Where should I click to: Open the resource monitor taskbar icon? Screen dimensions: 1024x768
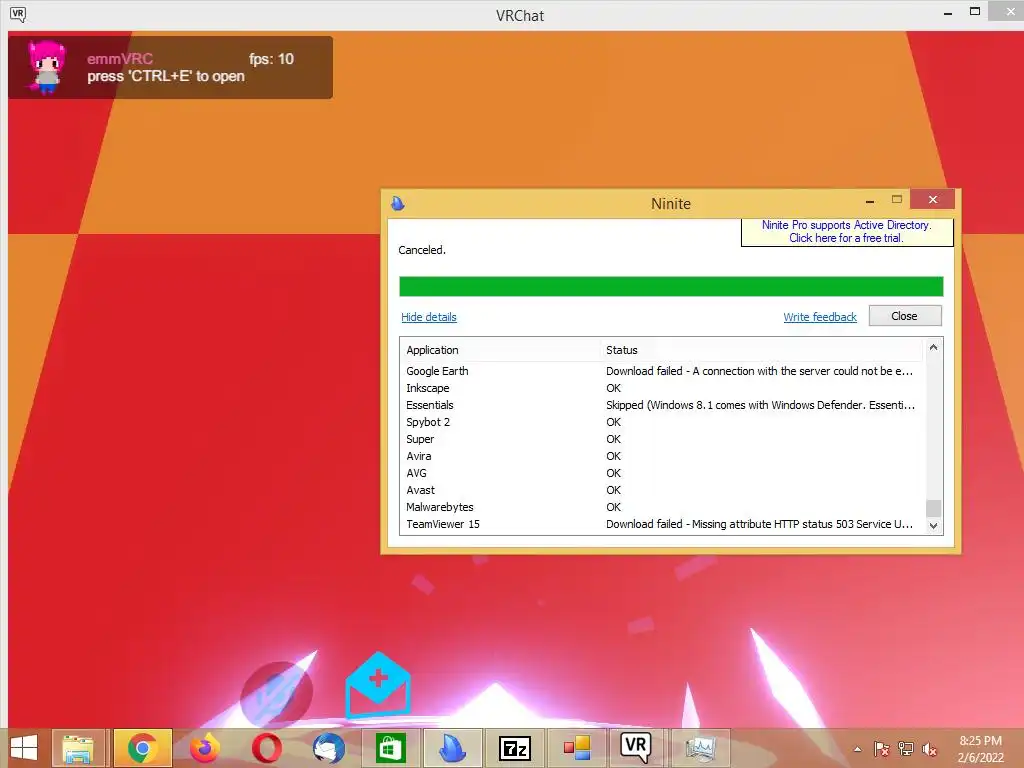tap(699, 748)
